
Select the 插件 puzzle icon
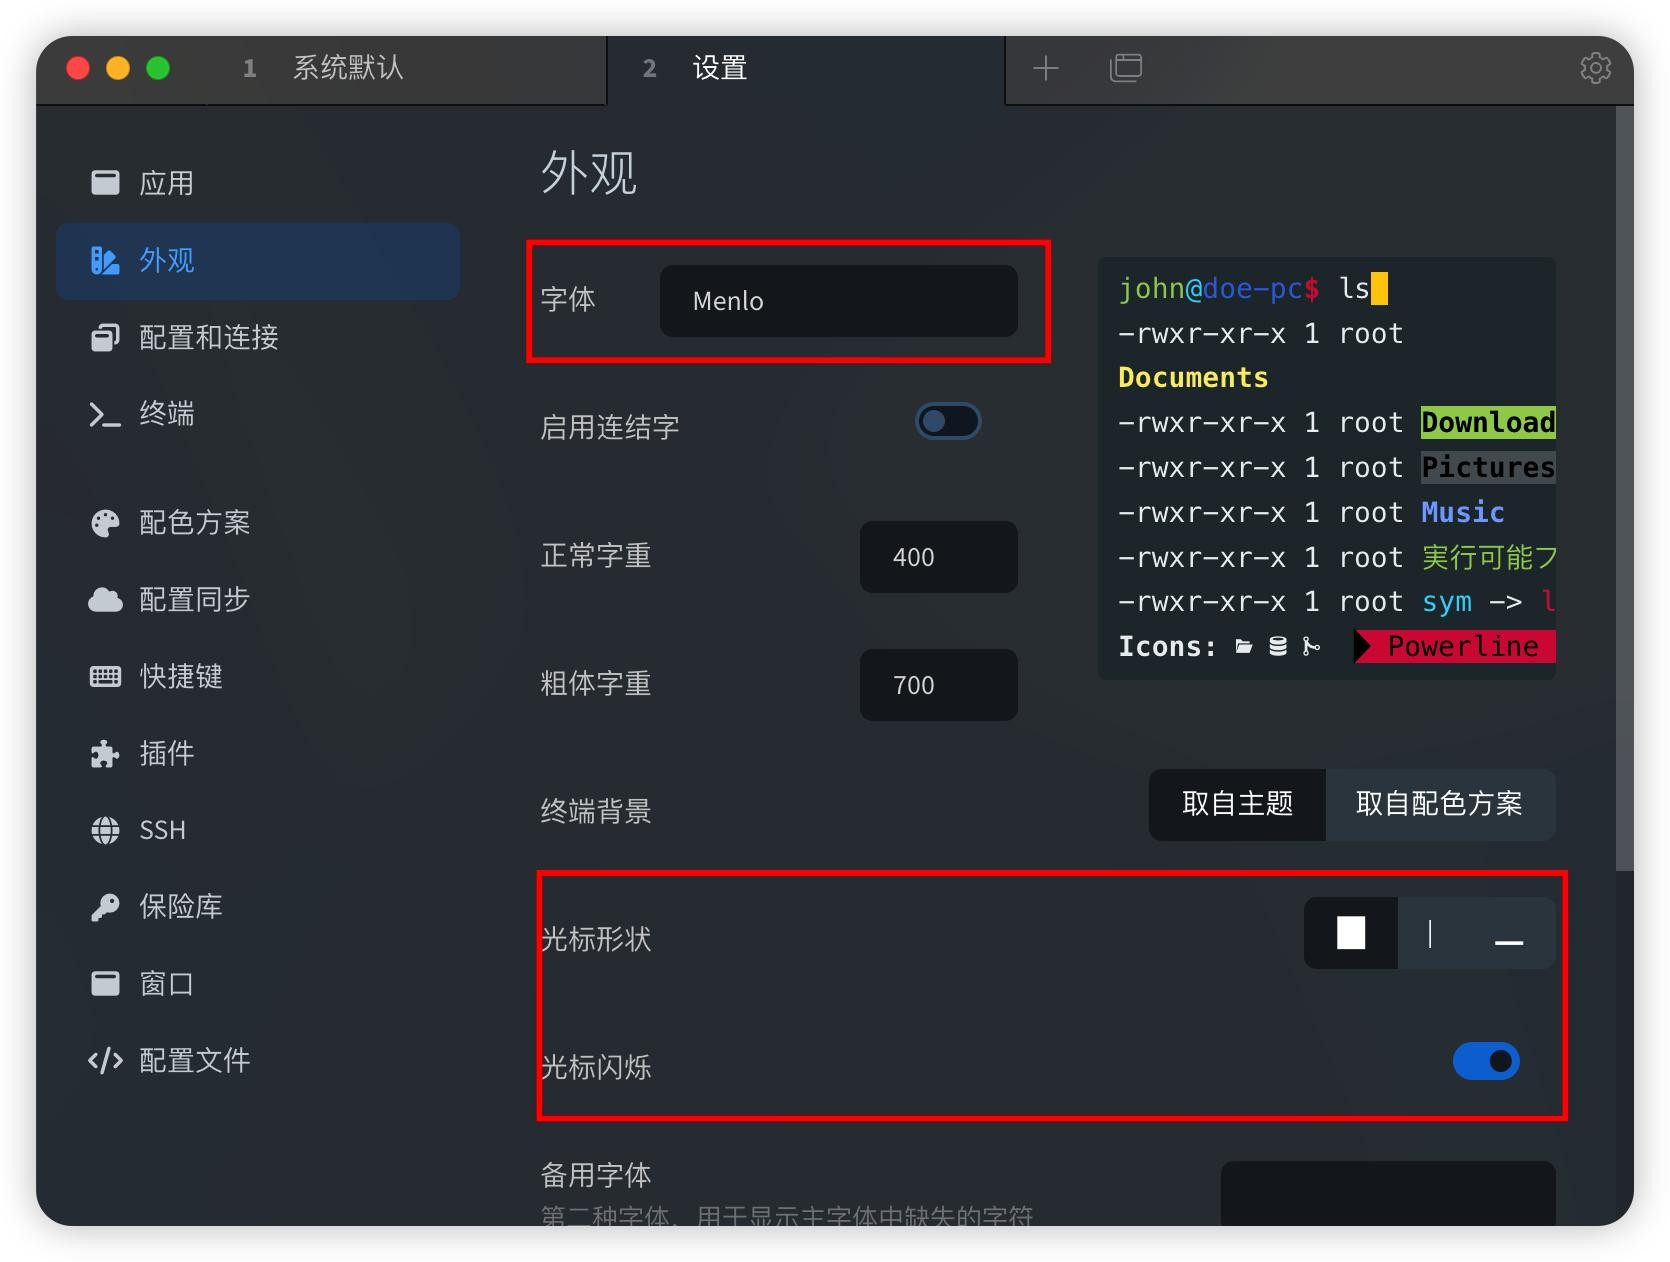[105, 754]
